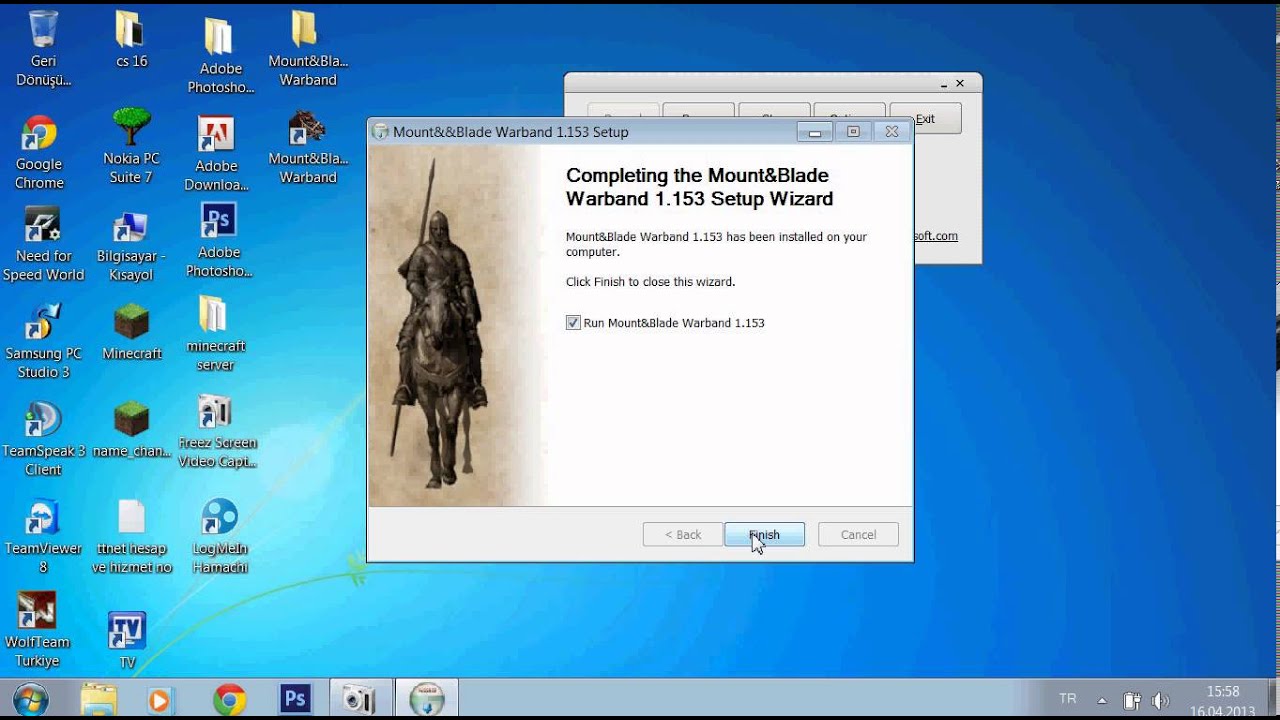Minimize the background window behind Setup
The height and width of the screenshot is (720, 1280).
(943, 84)
